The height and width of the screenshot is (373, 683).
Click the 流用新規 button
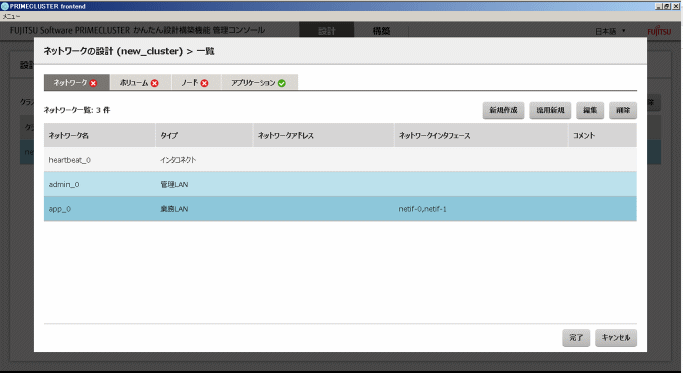(550, 110)
